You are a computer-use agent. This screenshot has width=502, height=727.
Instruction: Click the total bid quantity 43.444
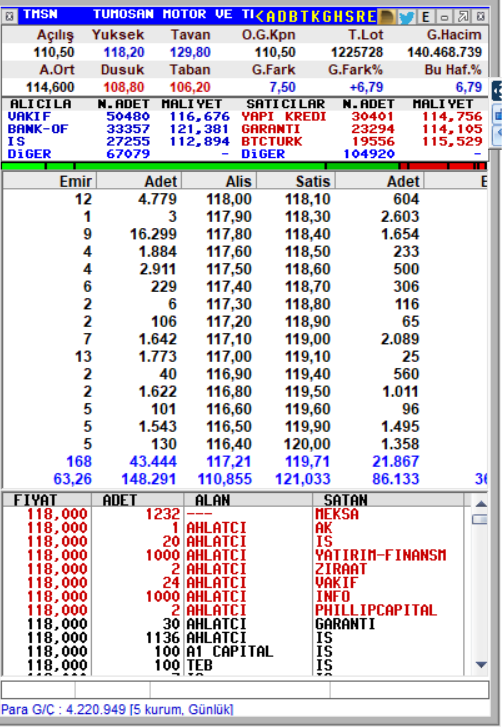153,461
